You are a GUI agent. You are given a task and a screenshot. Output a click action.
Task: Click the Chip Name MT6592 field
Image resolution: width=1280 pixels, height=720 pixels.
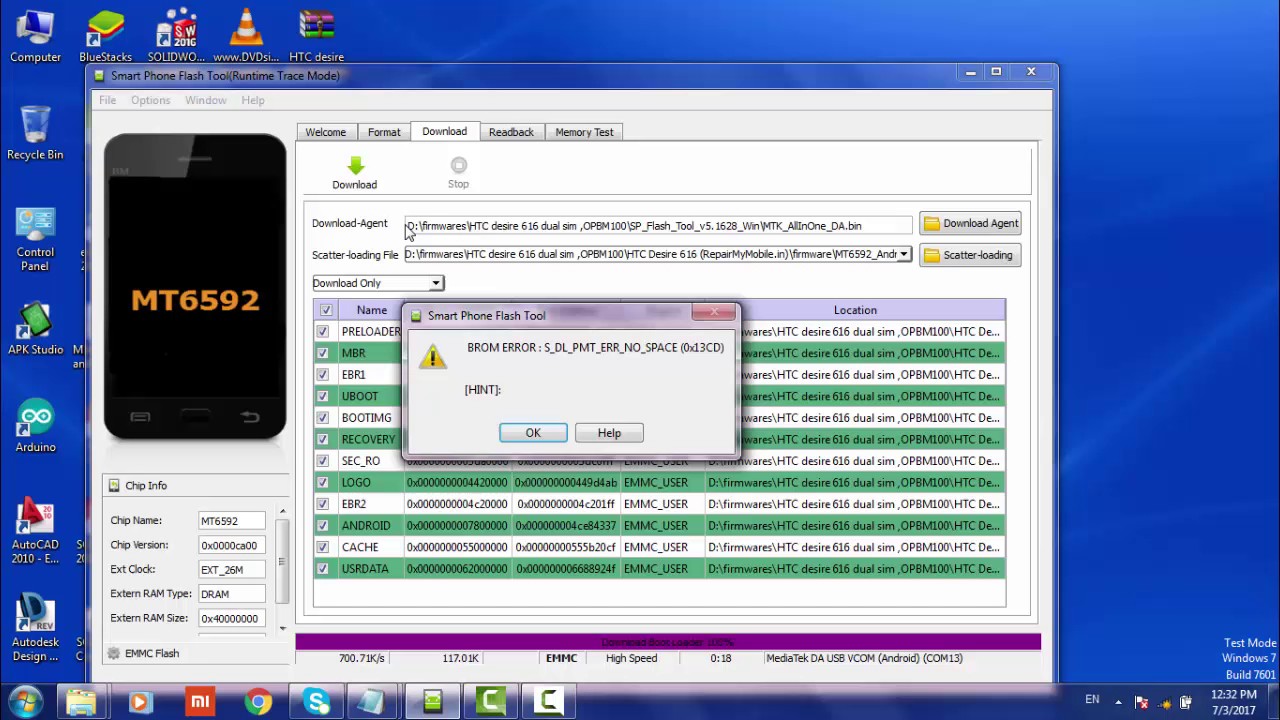[232, 521]
